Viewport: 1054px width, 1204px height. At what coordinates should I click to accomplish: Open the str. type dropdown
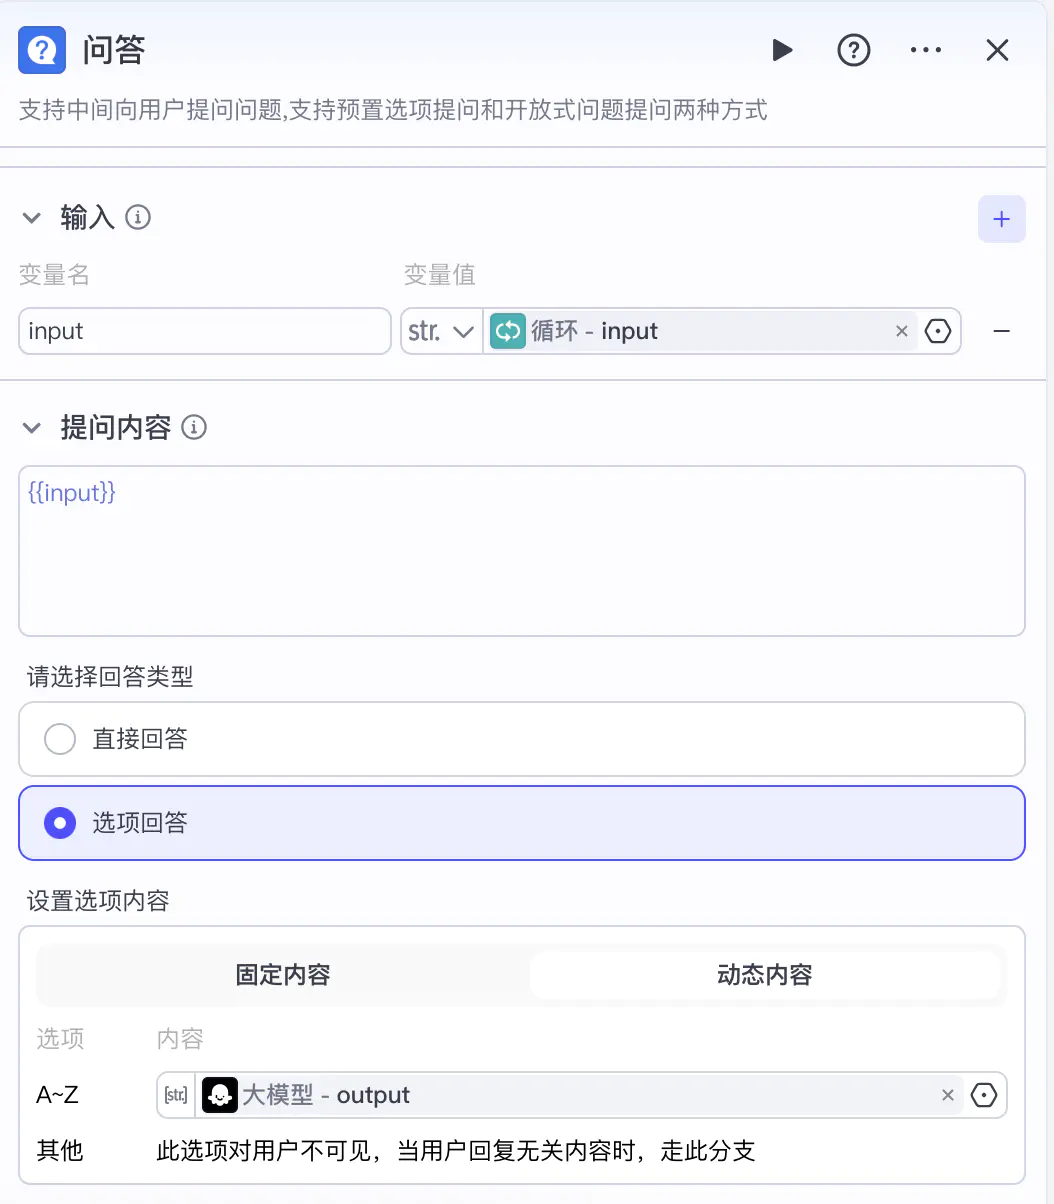(441, 331)
